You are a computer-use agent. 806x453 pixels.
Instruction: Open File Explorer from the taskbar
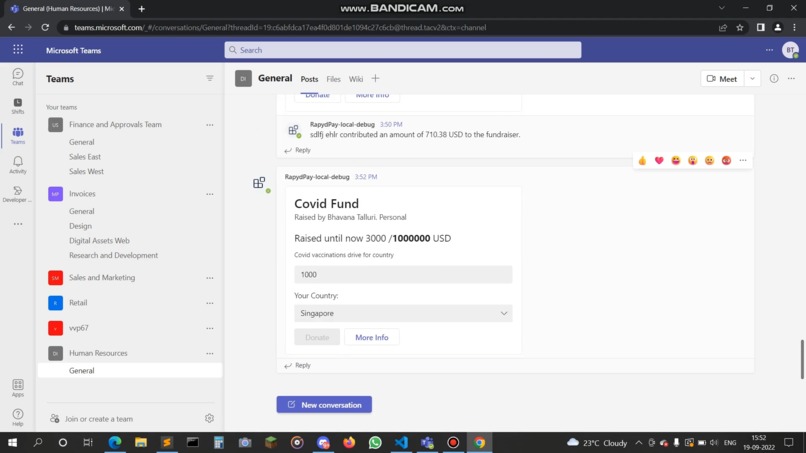coord(141,443)
